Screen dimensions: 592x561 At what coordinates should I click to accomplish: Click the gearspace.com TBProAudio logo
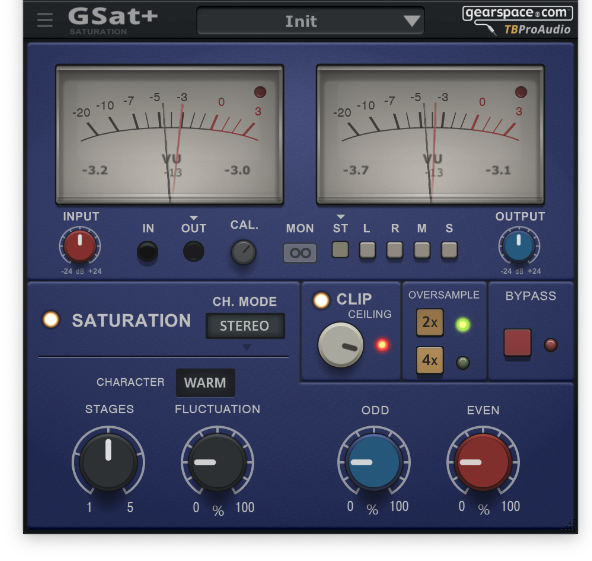click(x=517, y=20)
